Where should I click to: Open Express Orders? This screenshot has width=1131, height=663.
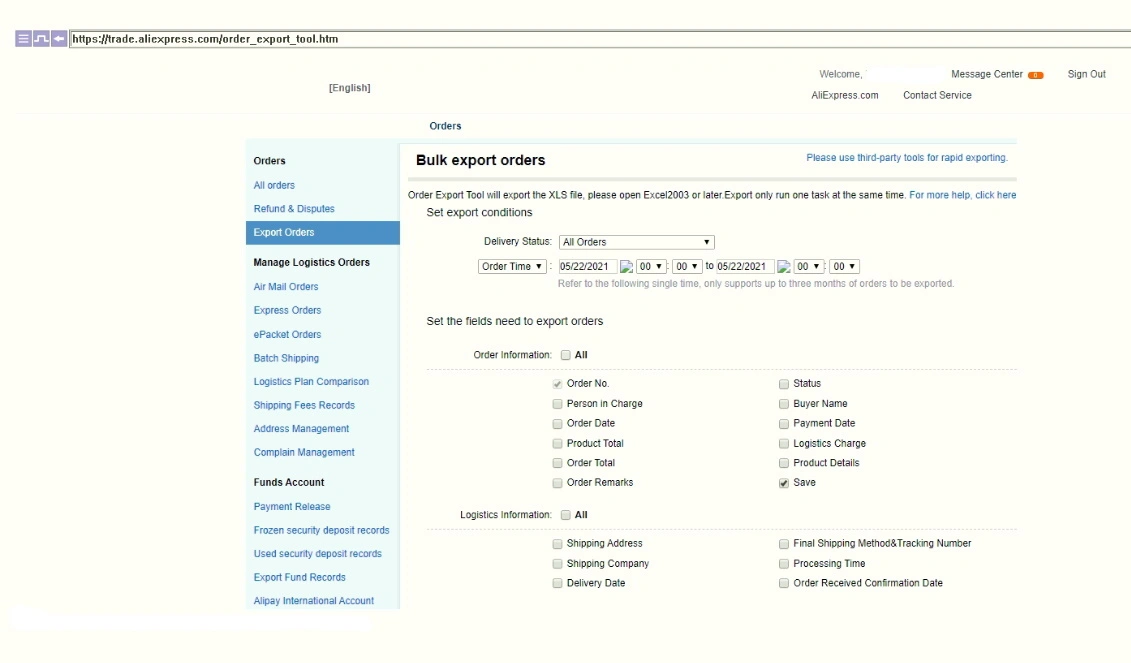287,311
